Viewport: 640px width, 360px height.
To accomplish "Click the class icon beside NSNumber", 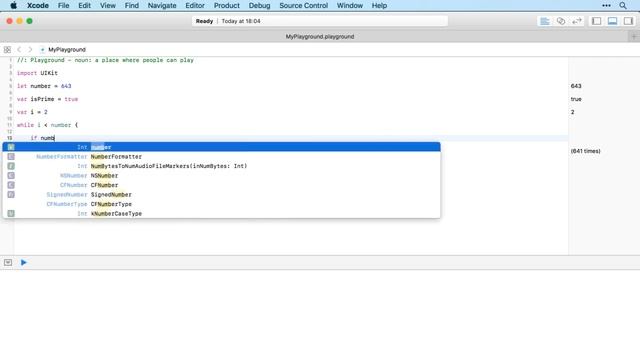I will (11, 176).
